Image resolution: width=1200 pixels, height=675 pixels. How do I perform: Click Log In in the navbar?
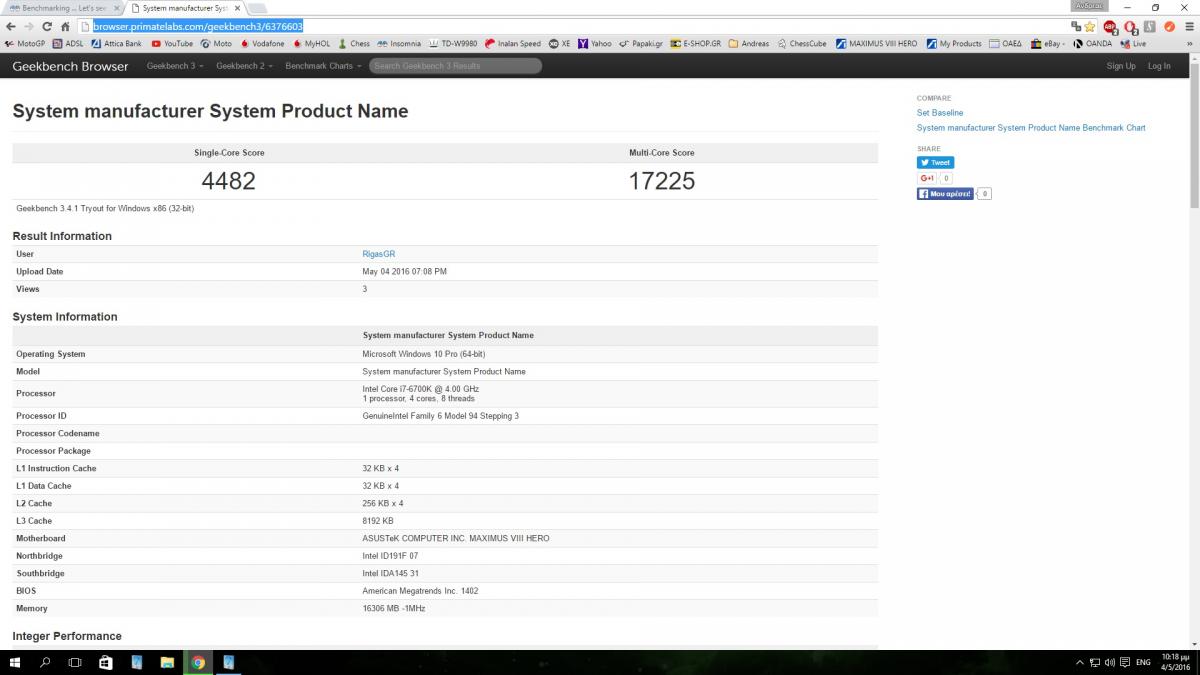pos(1159,66)
